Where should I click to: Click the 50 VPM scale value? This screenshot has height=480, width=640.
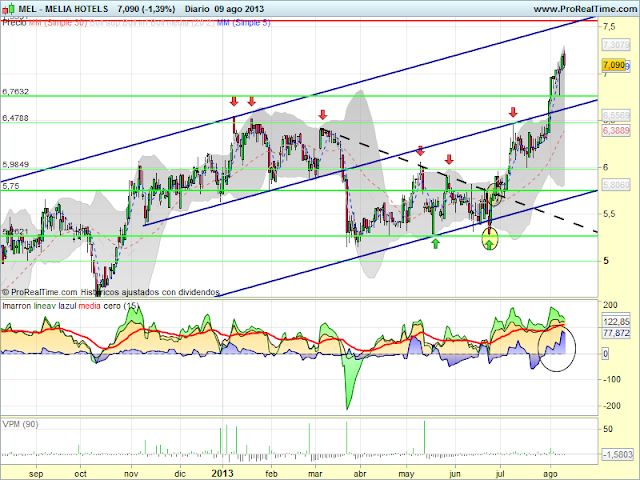(x=608, y=429)
